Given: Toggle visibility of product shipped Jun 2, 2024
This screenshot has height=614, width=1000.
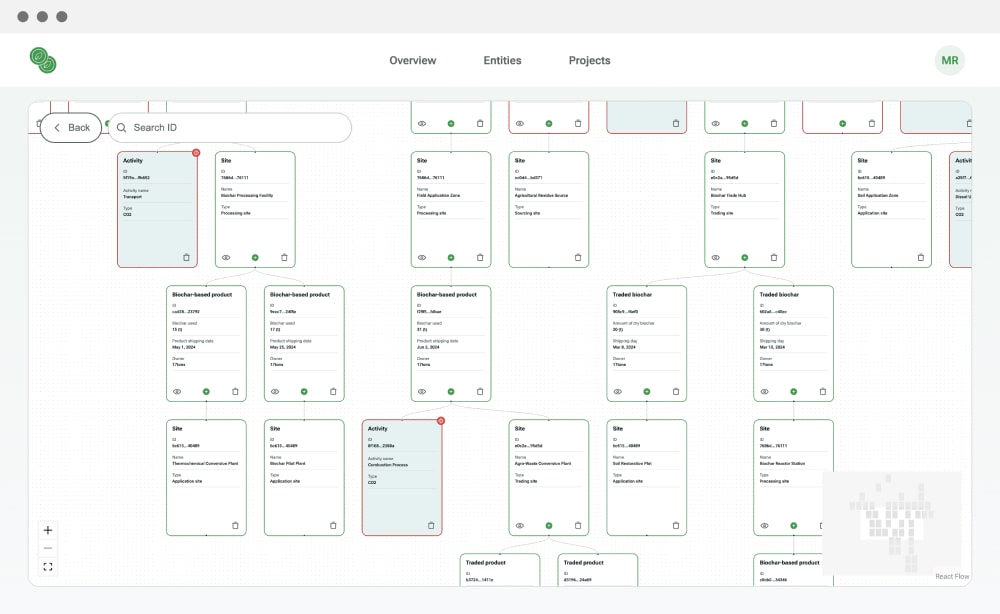Looking at the screenshot, I should 422,391.
